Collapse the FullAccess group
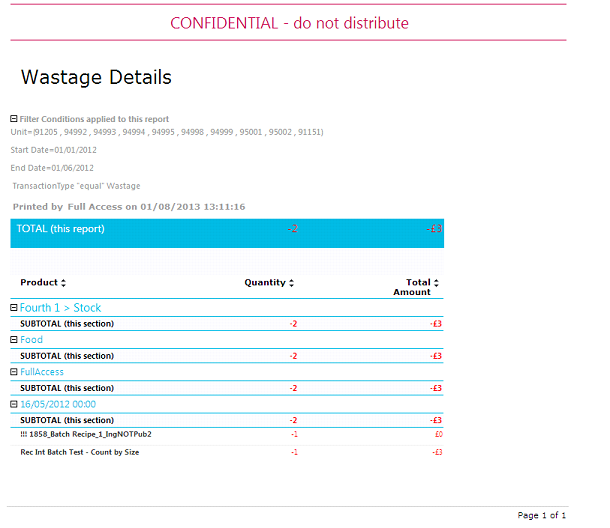This screenshot has height=528, width=610. pyautogui.click(x=14, y=372)
